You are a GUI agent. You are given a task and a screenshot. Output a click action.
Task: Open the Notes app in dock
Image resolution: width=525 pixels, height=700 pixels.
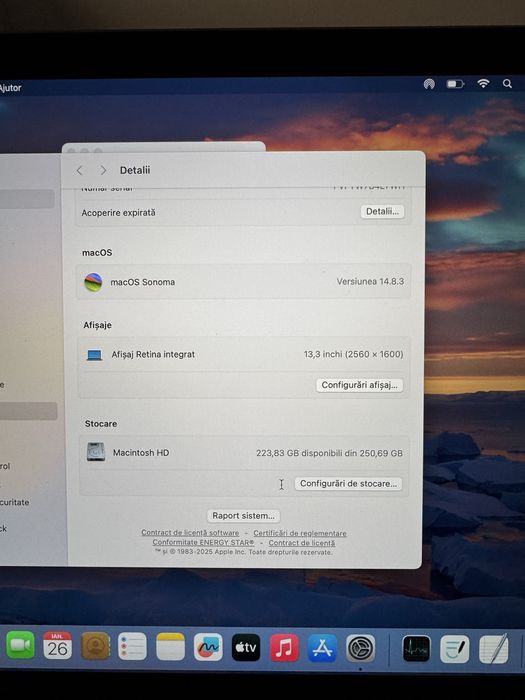(171, 647)
